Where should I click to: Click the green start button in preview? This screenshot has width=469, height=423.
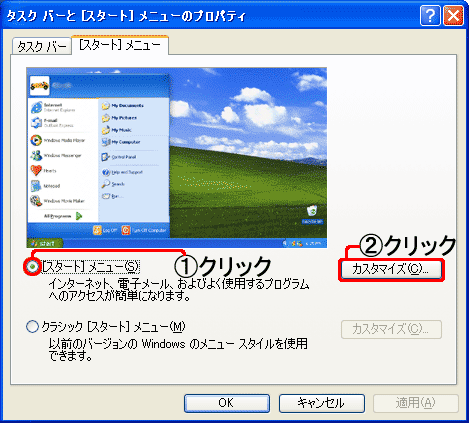pos(45,243)
